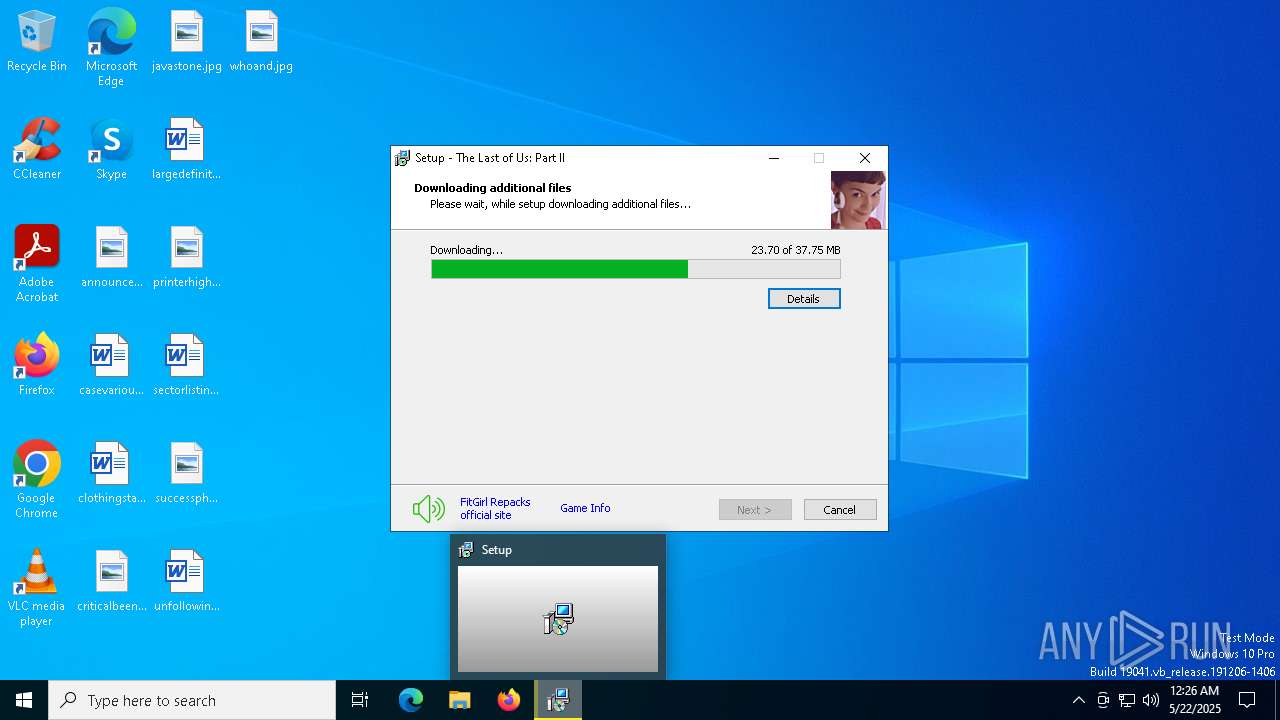Open network status tray icon
The width and height of the screenshot is (1280, 720).
[x=1127, y=700]
